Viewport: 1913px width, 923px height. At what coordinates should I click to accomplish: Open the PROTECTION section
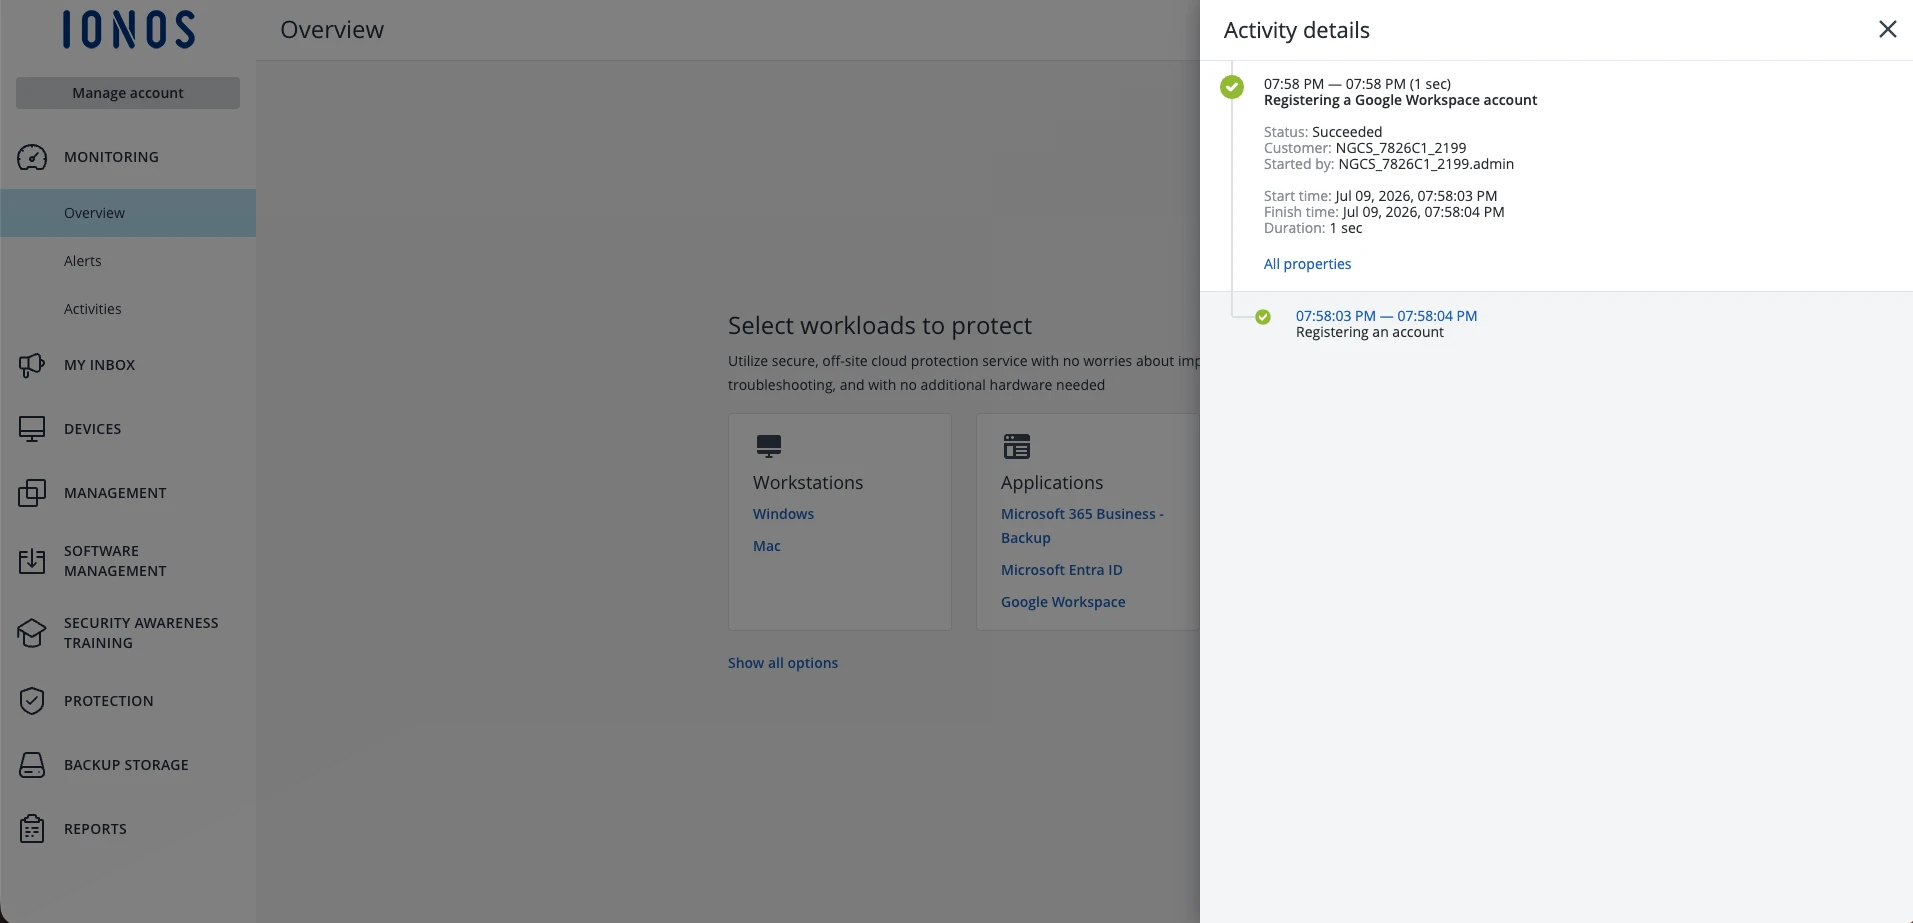coord(128,701)
